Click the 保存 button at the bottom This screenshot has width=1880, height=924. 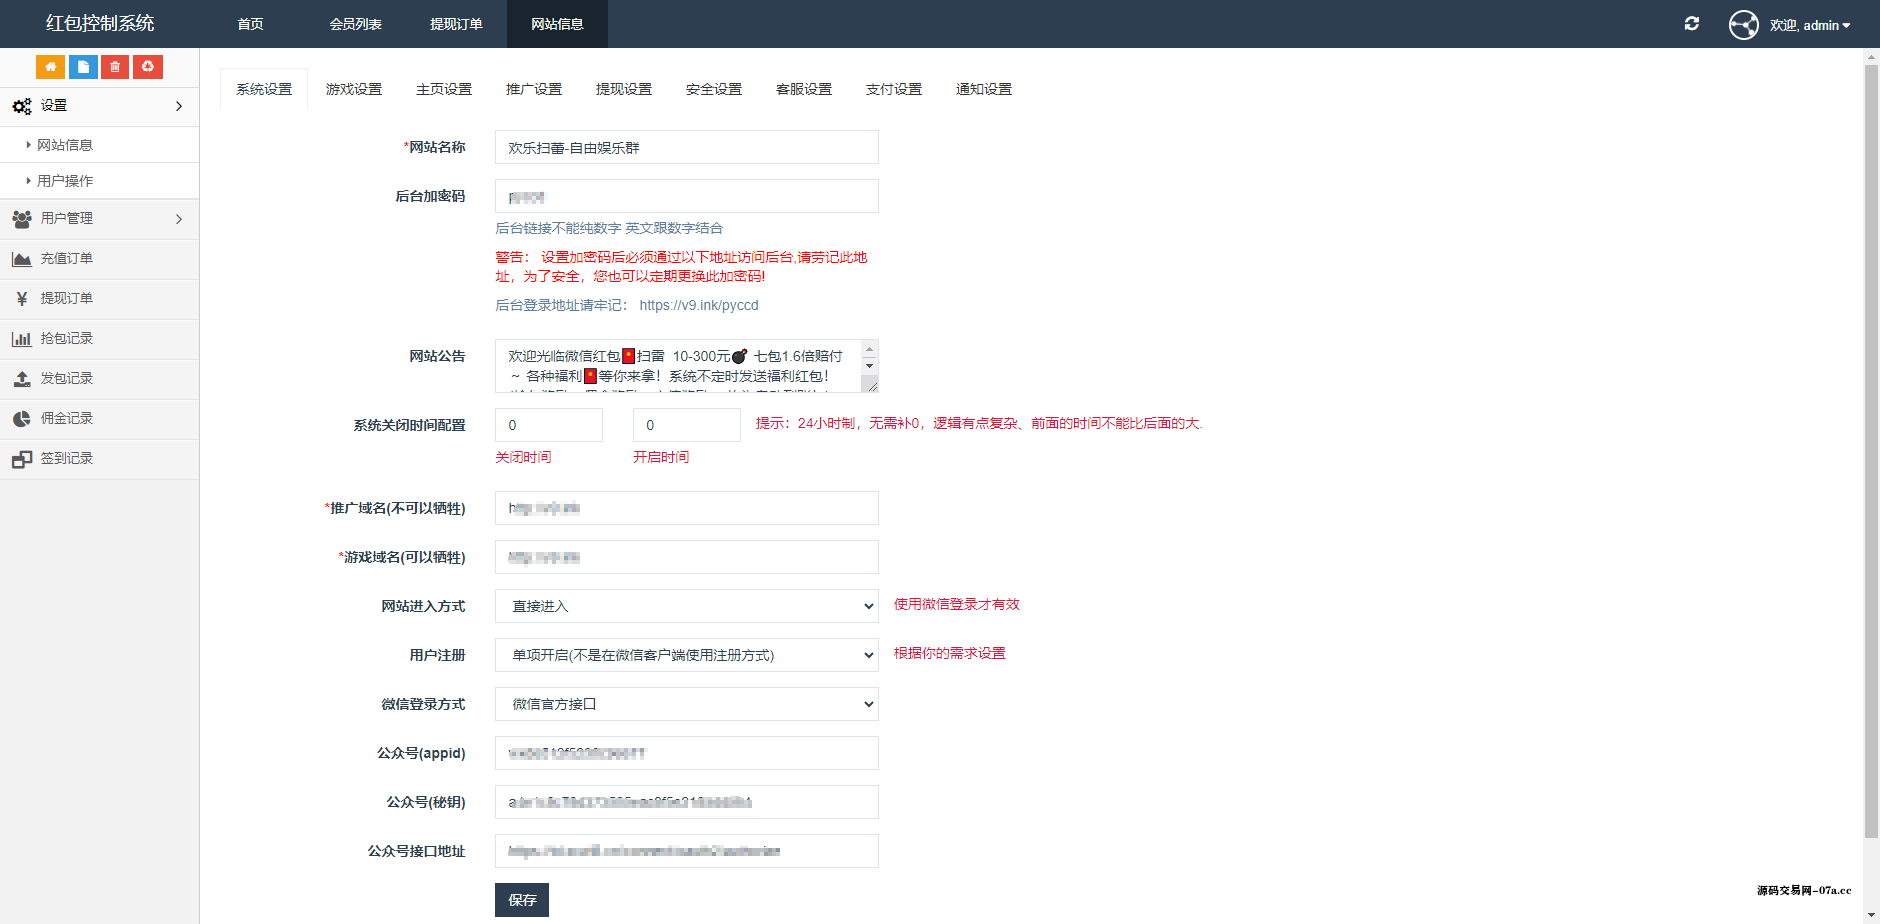pos(521,899)
